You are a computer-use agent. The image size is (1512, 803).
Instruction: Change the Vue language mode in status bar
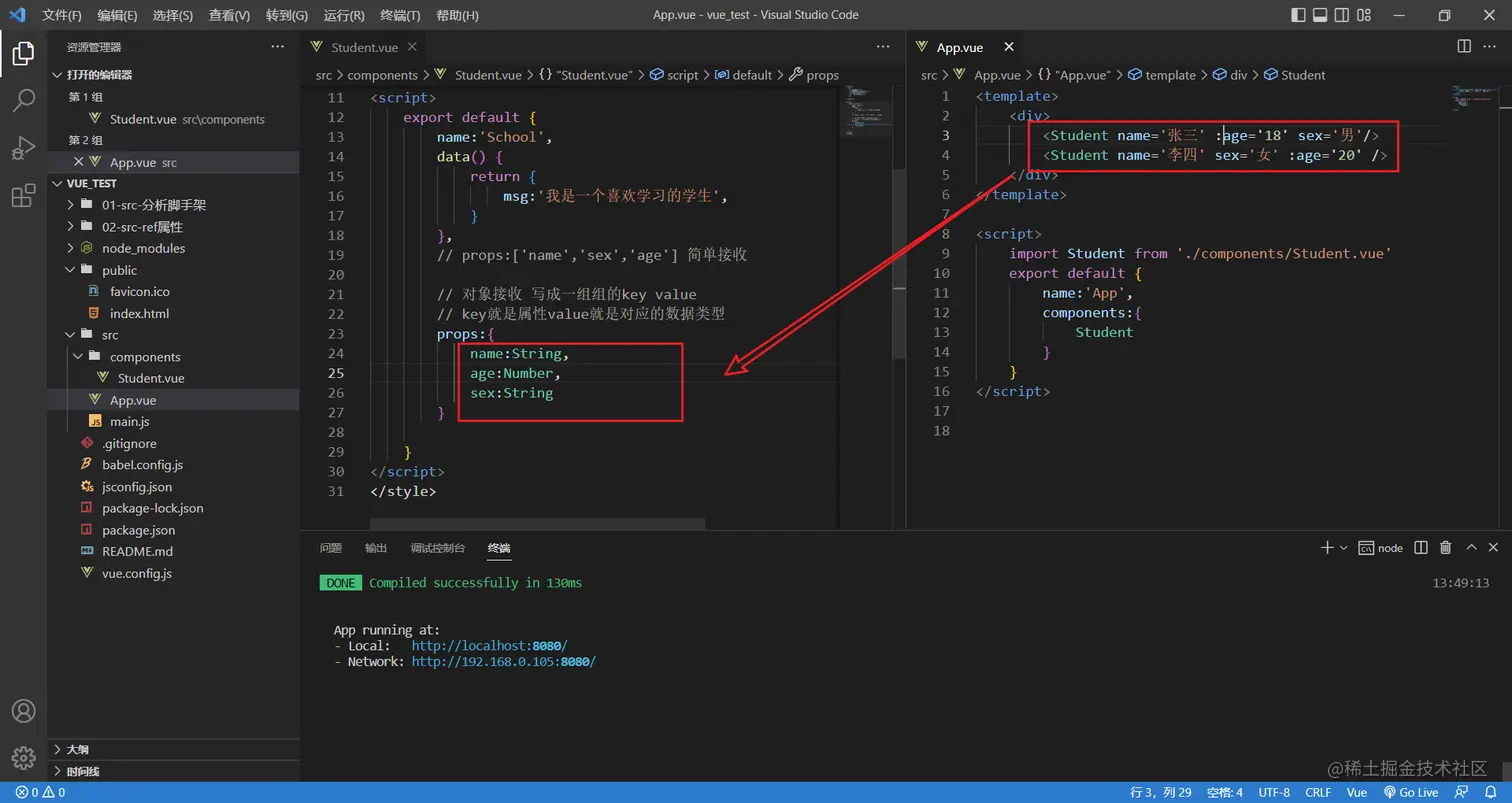click(1357, 792)
